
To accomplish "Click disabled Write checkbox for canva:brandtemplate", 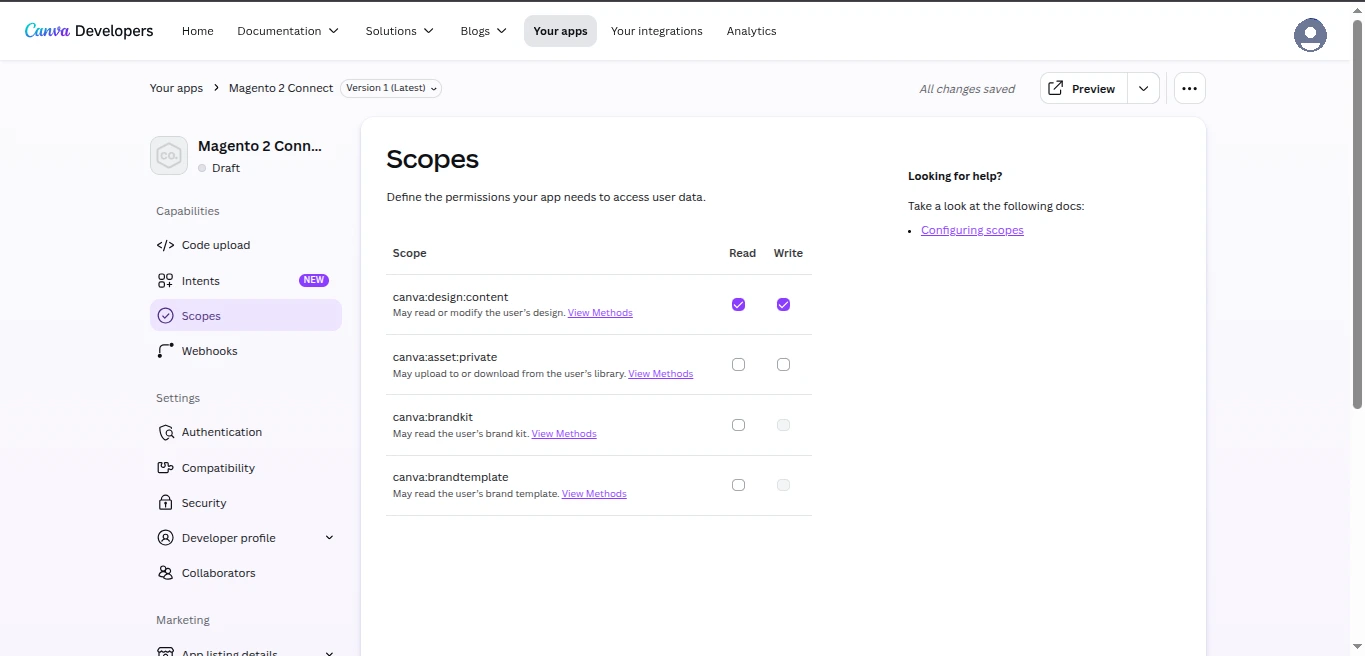I will (783, 485).
